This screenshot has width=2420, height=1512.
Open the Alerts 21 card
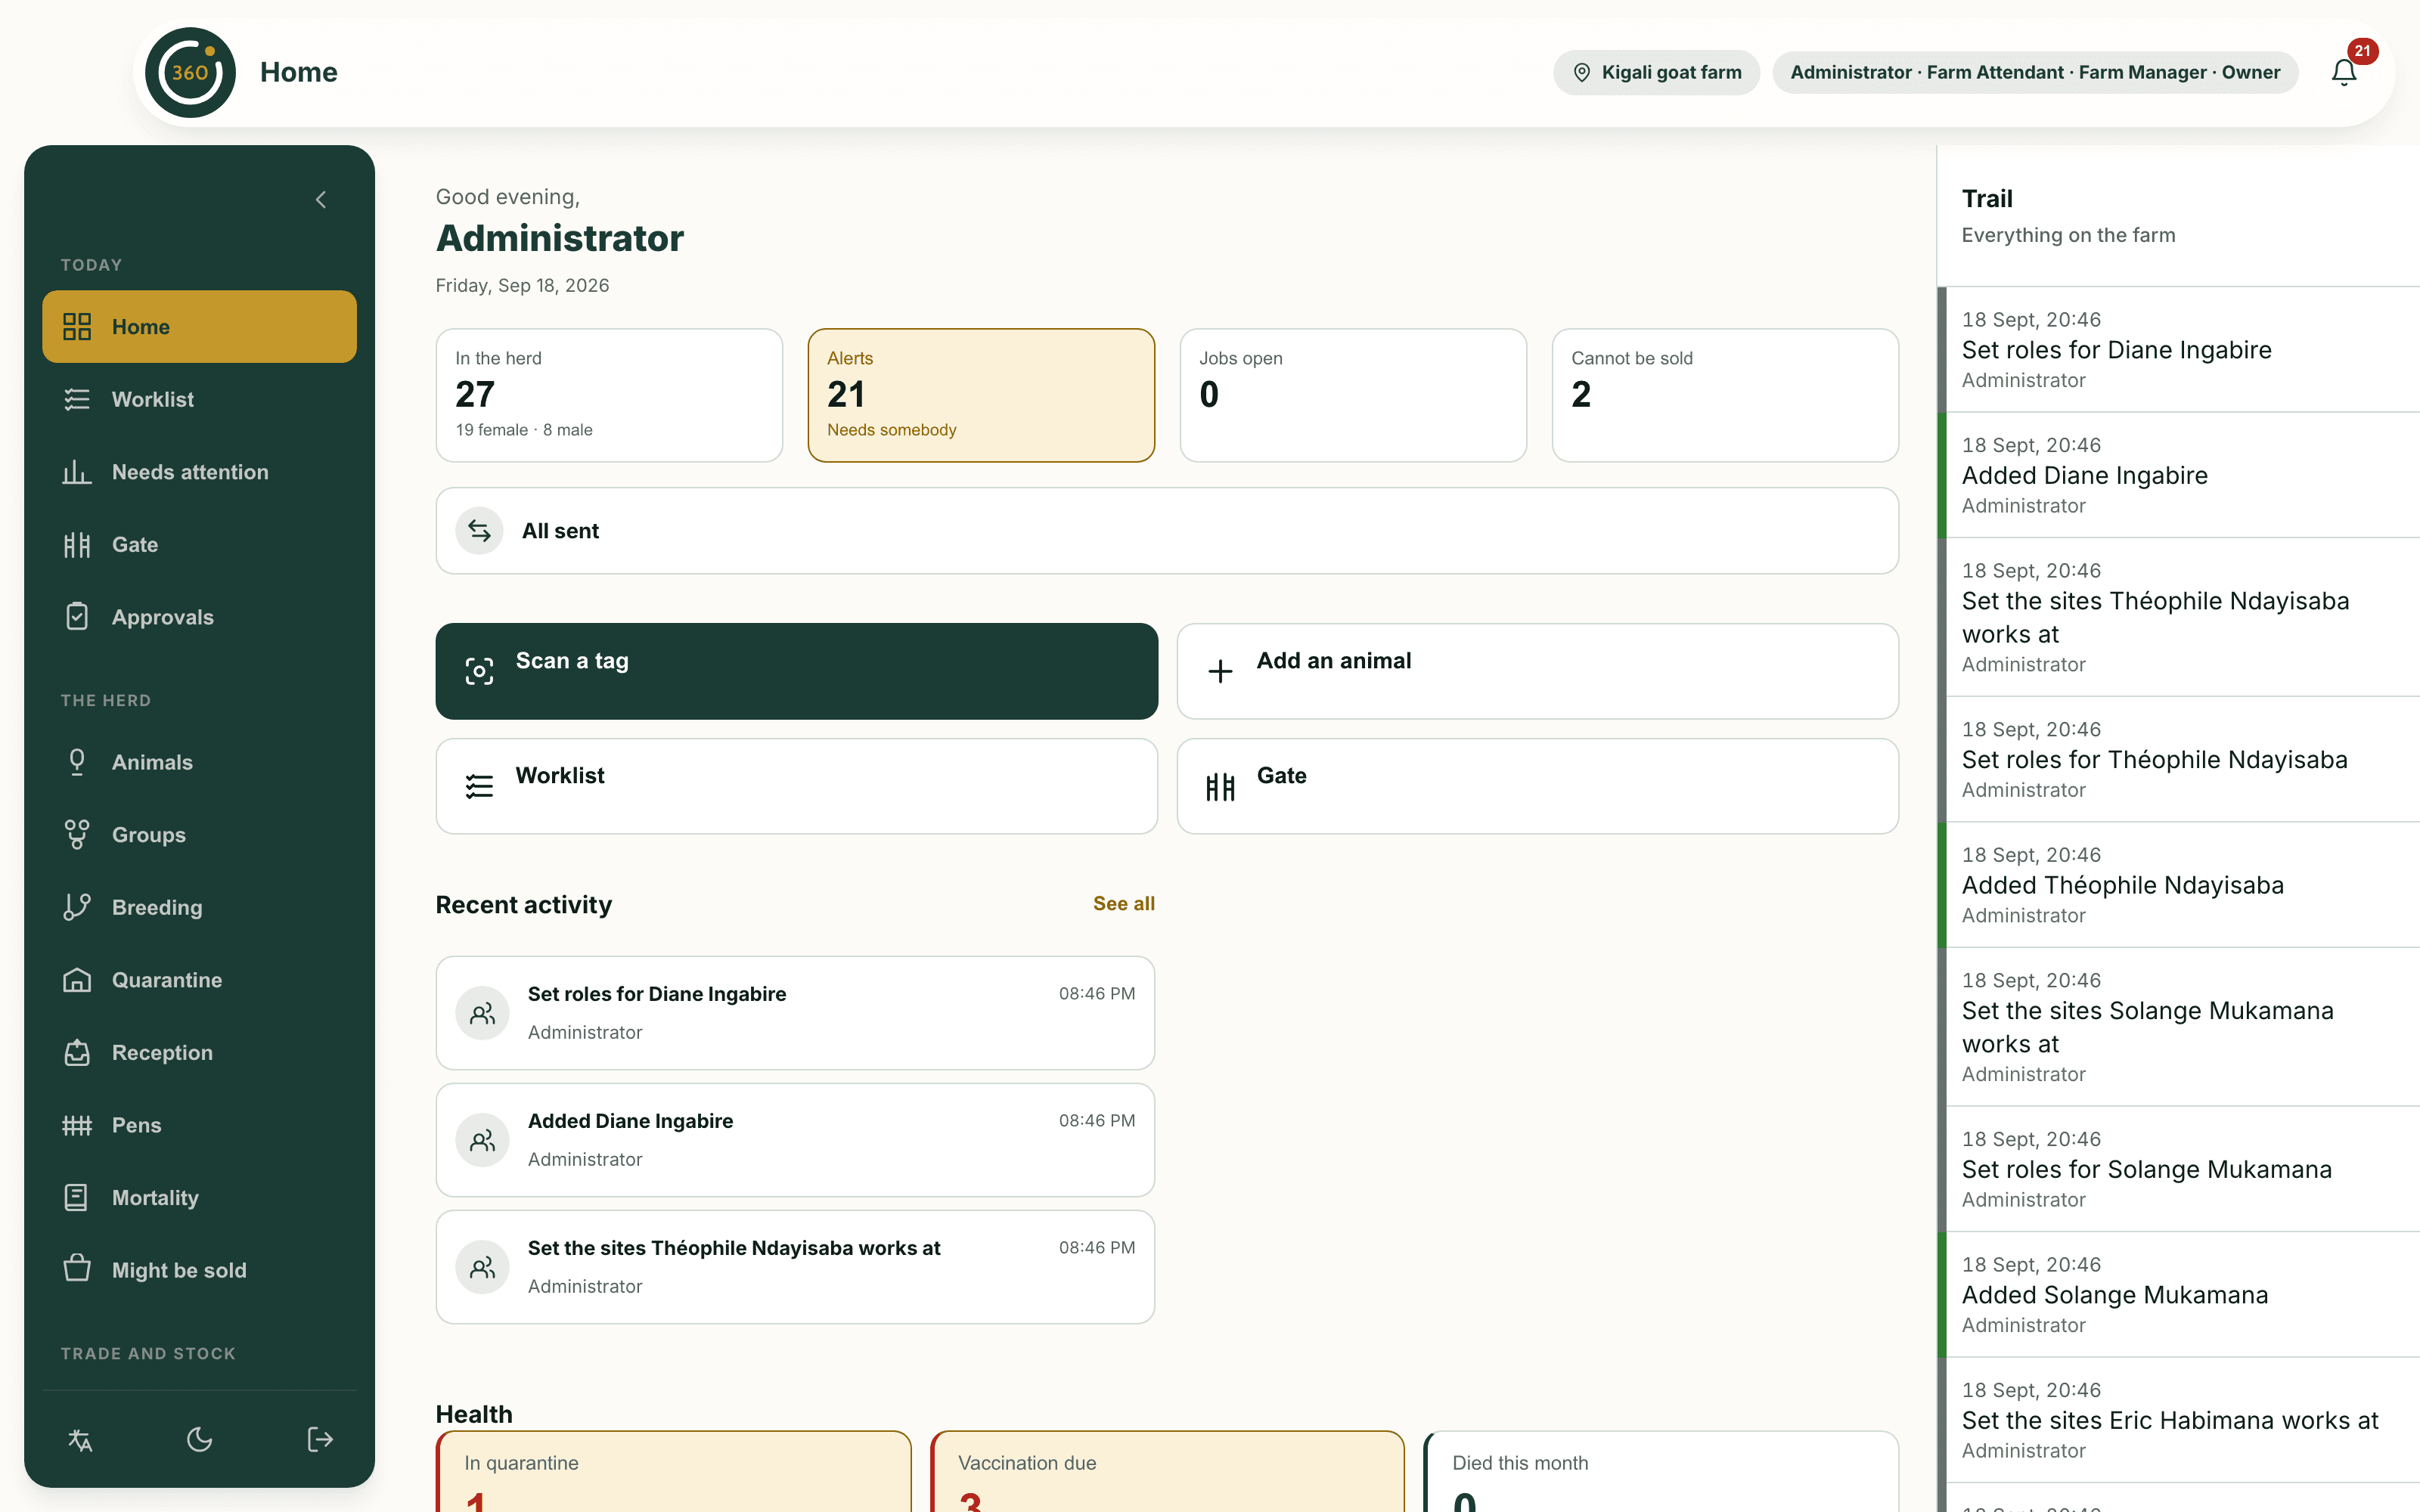click(981, 395)
